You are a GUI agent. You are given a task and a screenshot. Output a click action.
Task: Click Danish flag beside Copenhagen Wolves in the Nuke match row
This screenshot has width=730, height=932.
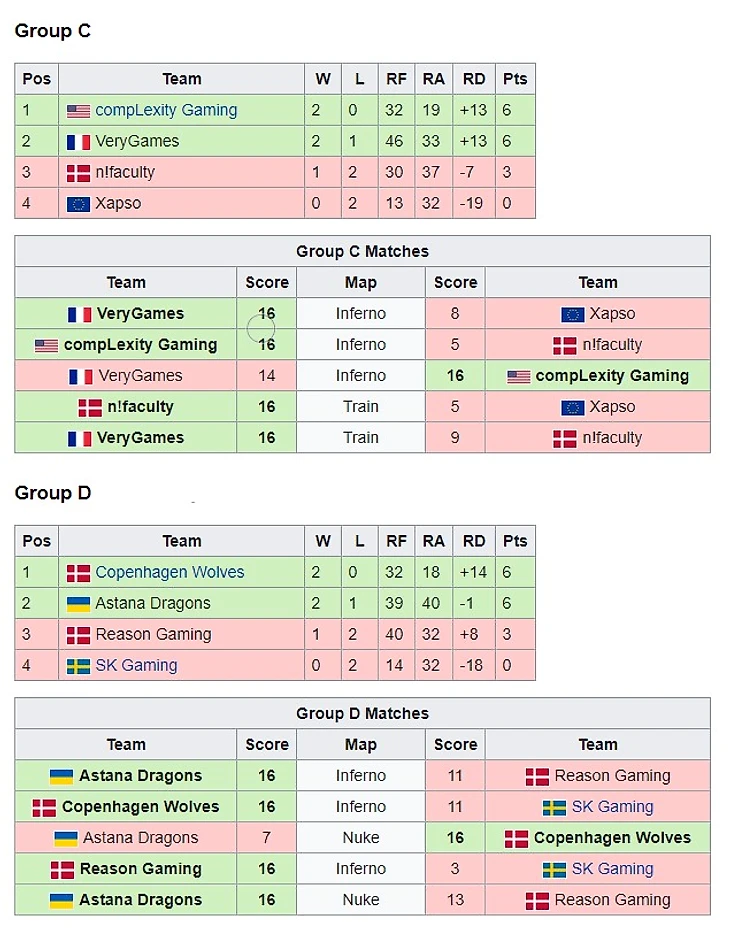(x=516, y=838)
